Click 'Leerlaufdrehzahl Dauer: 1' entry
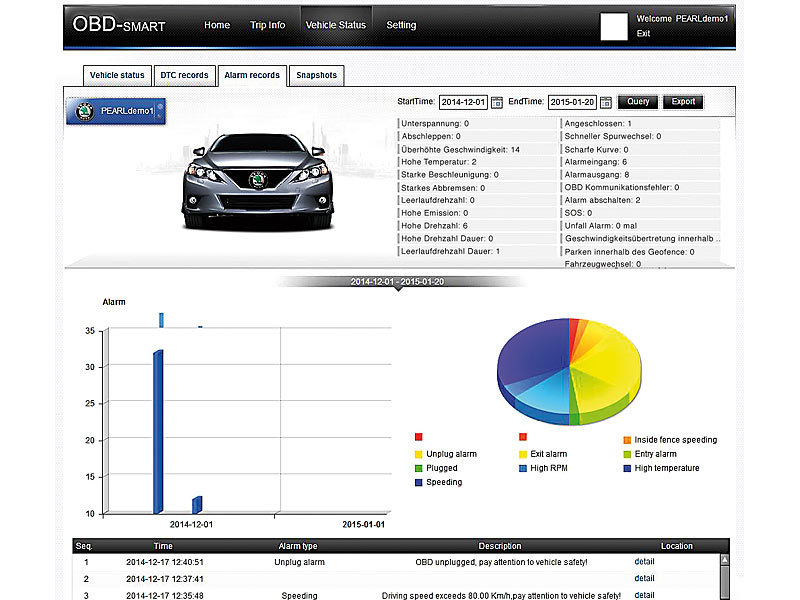The image size is (800, 600). [450, 251]
